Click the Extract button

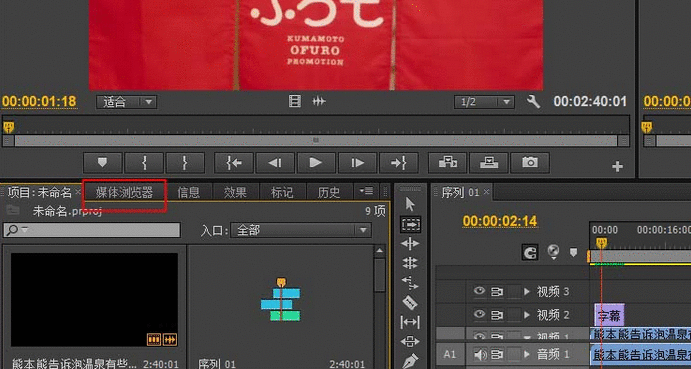click(x=489, y=163)
